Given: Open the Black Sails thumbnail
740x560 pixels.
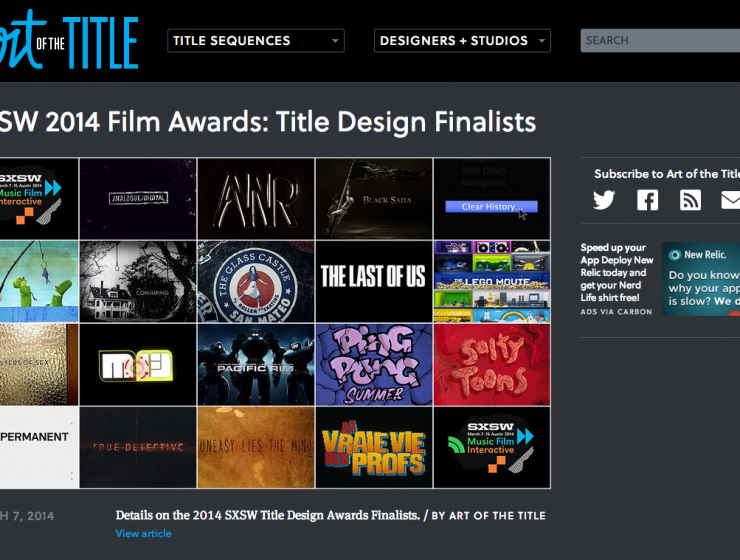Looking at the screenshot, I should point(373,198).
